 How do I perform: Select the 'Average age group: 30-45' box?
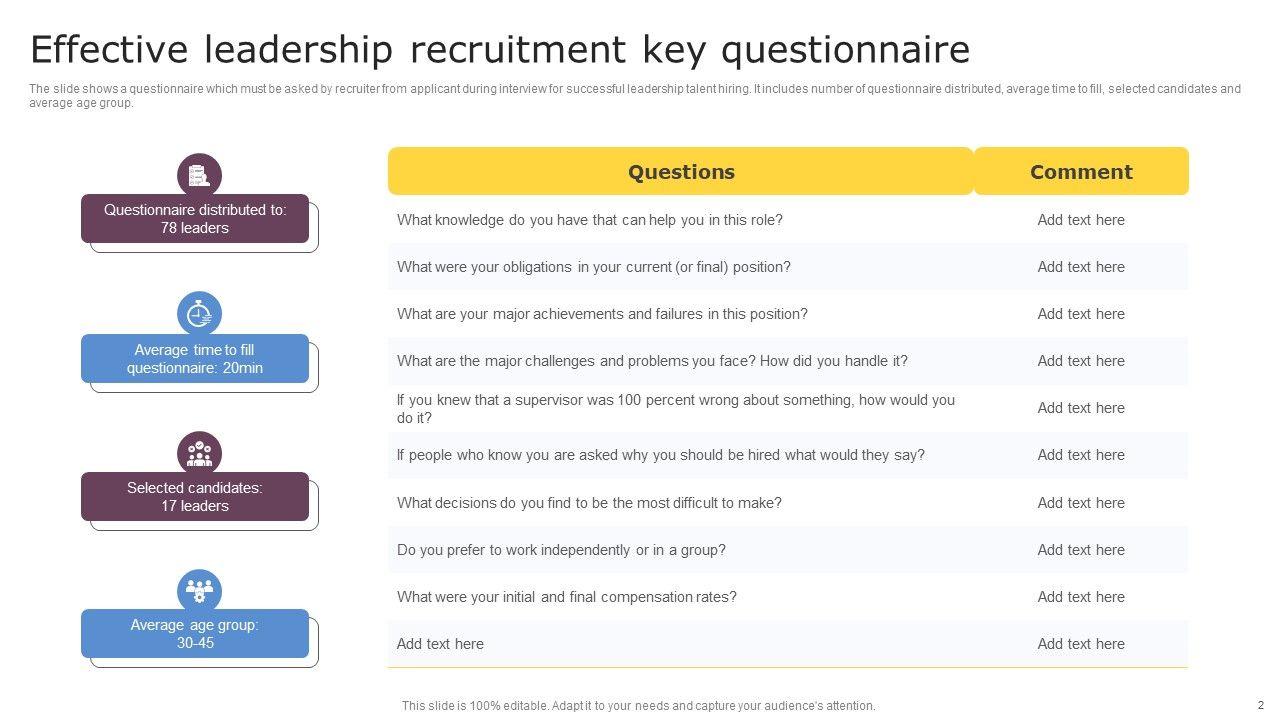point(195,634)
